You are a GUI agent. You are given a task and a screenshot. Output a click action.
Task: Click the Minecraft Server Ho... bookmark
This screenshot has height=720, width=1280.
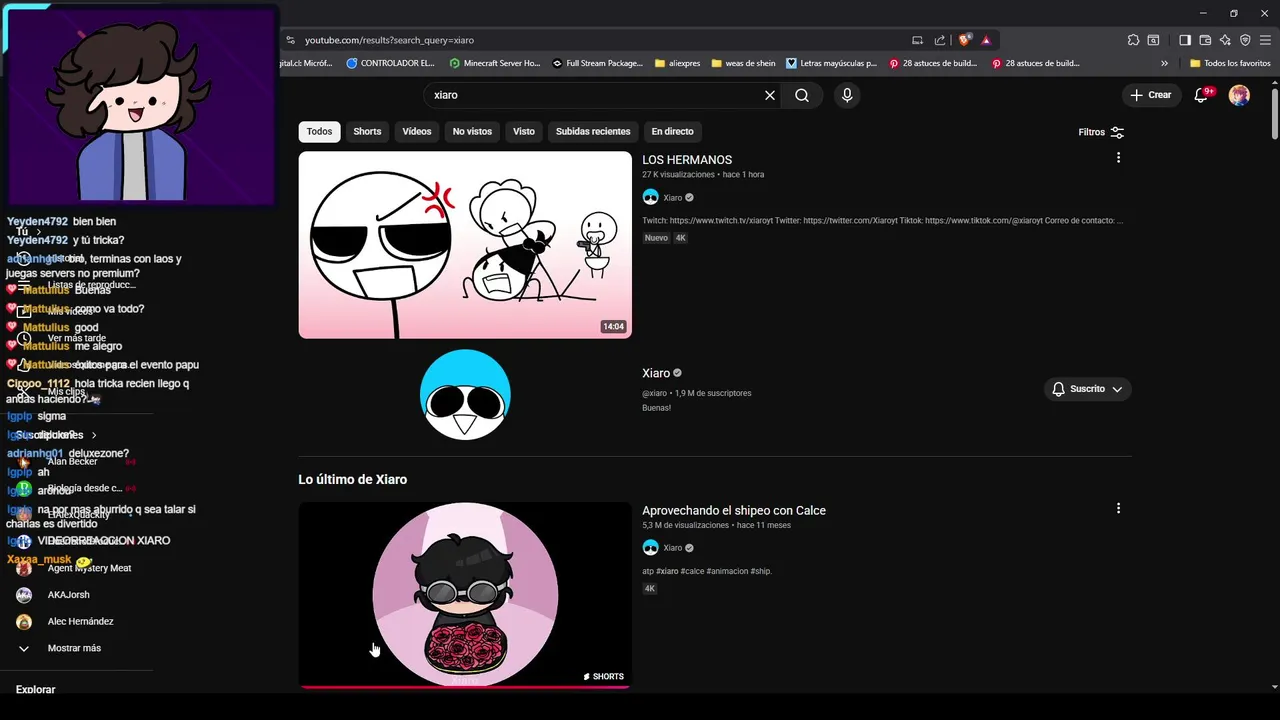click(x=495, y=63)
